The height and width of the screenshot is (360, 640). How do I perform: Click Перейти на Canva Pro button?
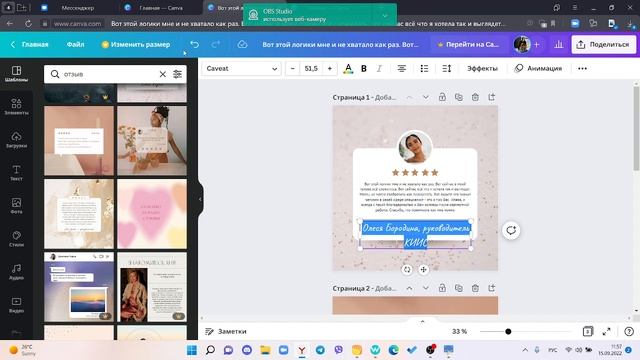(469, 44)
